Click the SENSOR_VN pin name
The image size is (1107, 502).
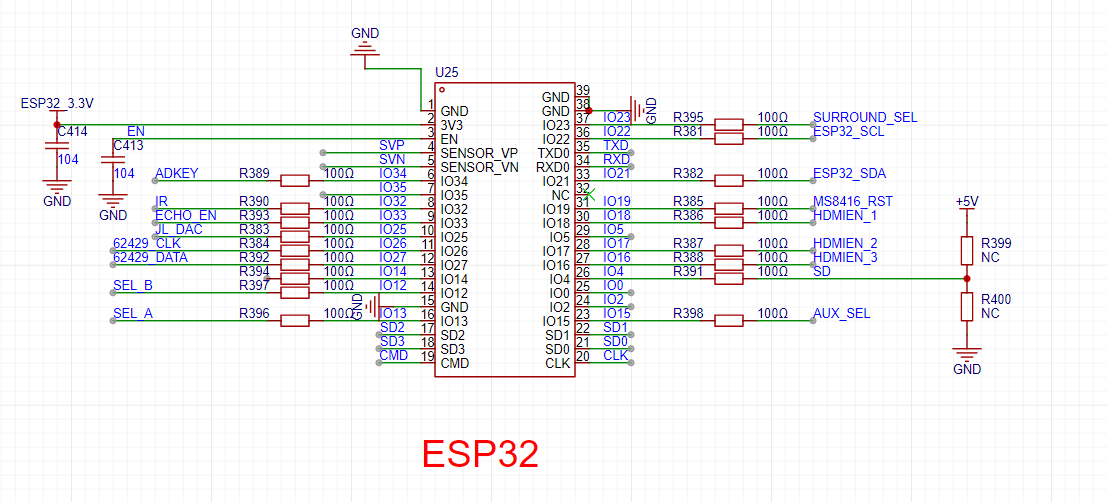coord(480,167)
